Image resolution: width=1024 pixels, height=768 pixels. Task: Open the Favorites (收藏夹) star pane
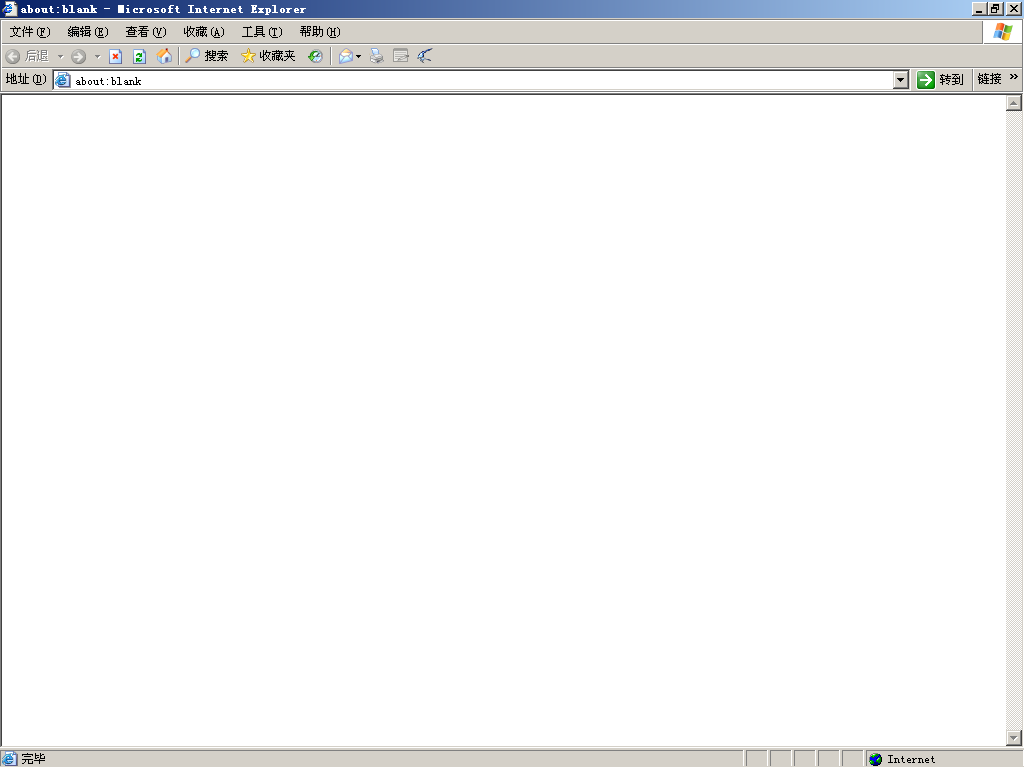[268, 56]
